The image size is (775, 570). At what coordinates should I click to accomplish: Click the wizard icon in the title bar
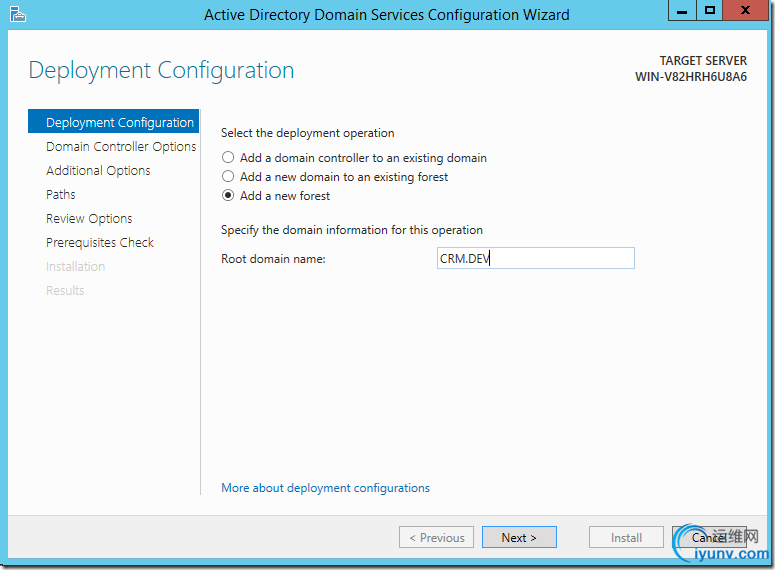17,14
